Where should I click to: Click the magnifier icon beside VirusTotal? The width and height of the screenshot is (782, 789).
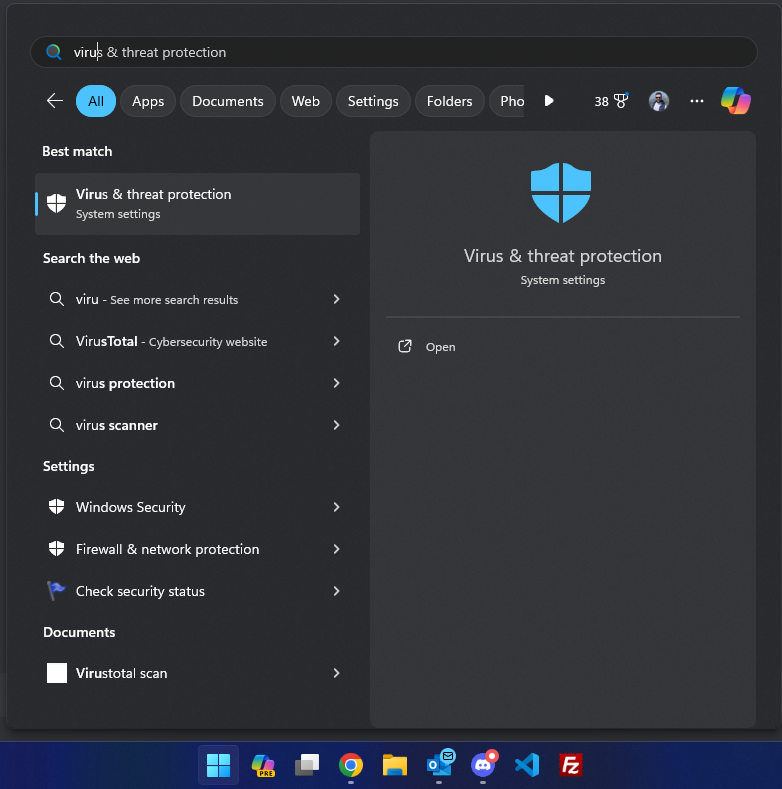point(56,341)
